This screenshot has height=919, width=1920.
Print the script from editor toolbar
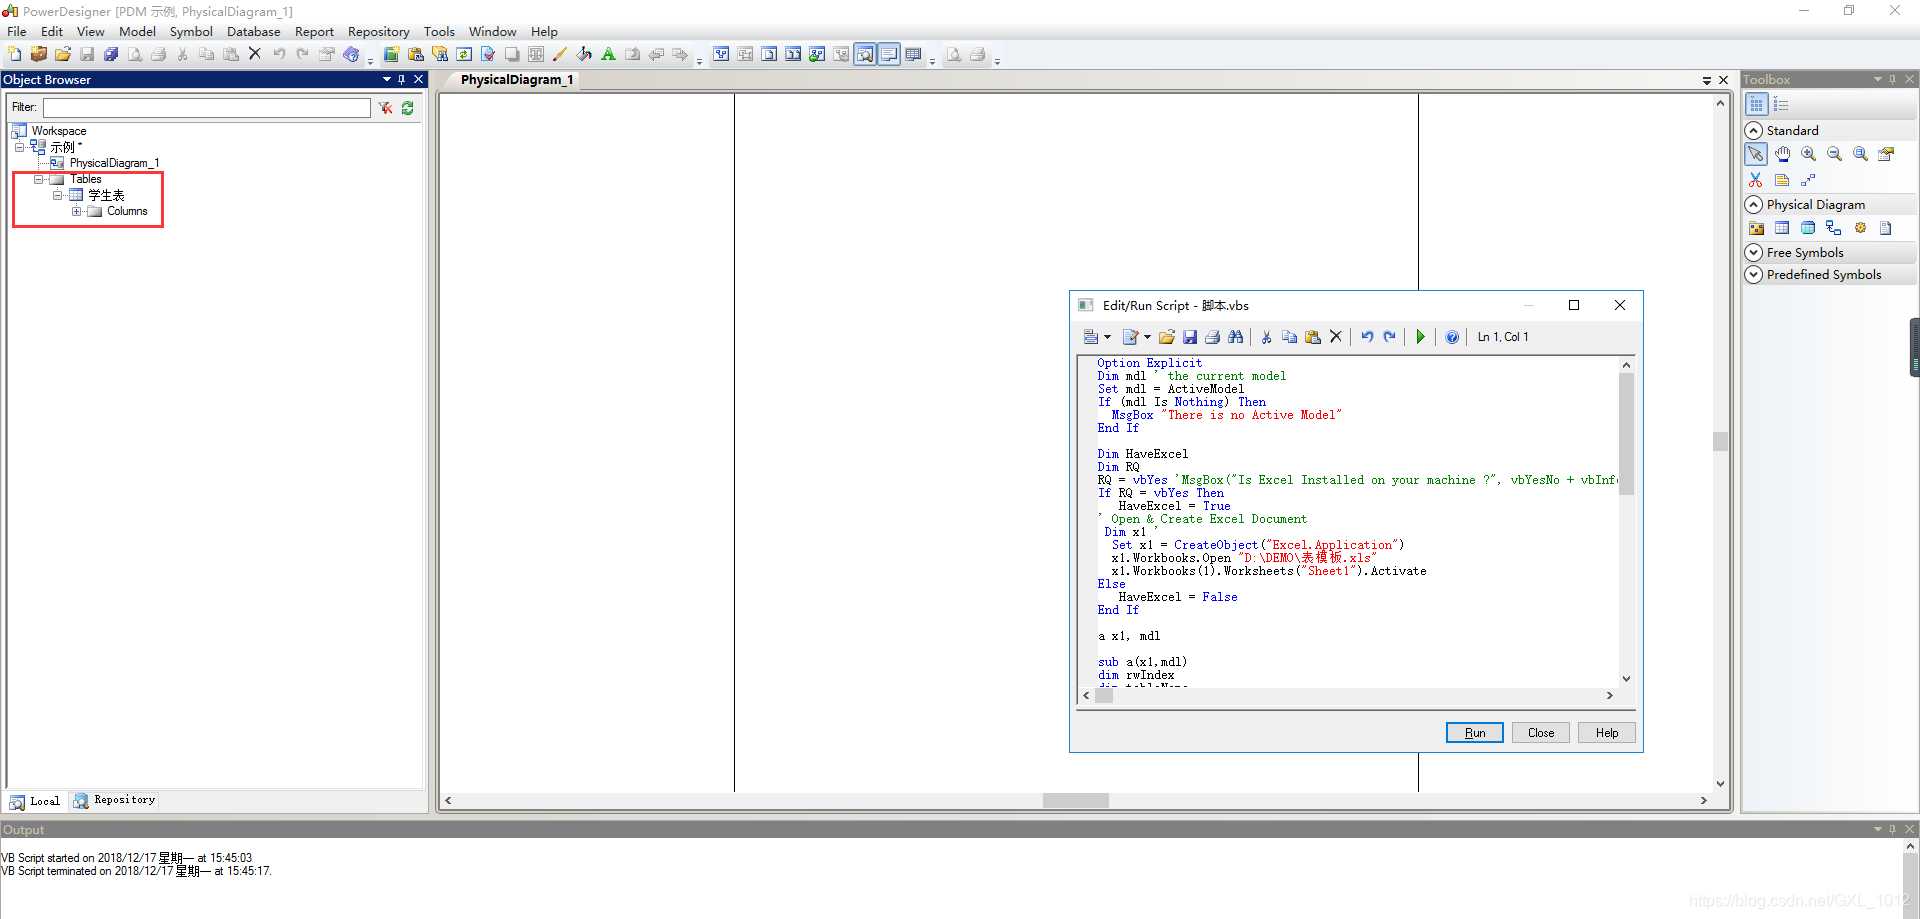(1213, 337)
